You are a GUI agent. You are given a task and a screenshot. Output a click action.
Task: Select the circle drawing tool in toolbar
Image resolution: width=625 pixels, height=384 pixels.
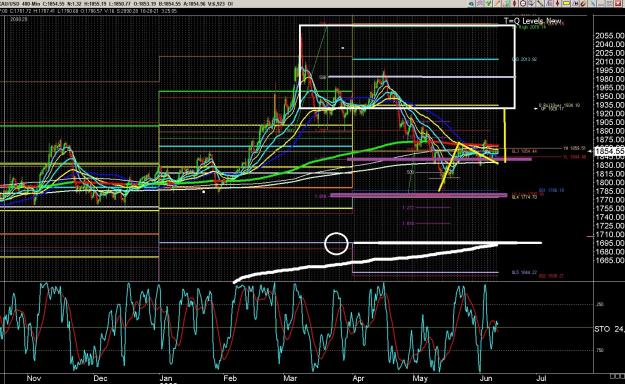pyautogui.click(x=523, y=4)
